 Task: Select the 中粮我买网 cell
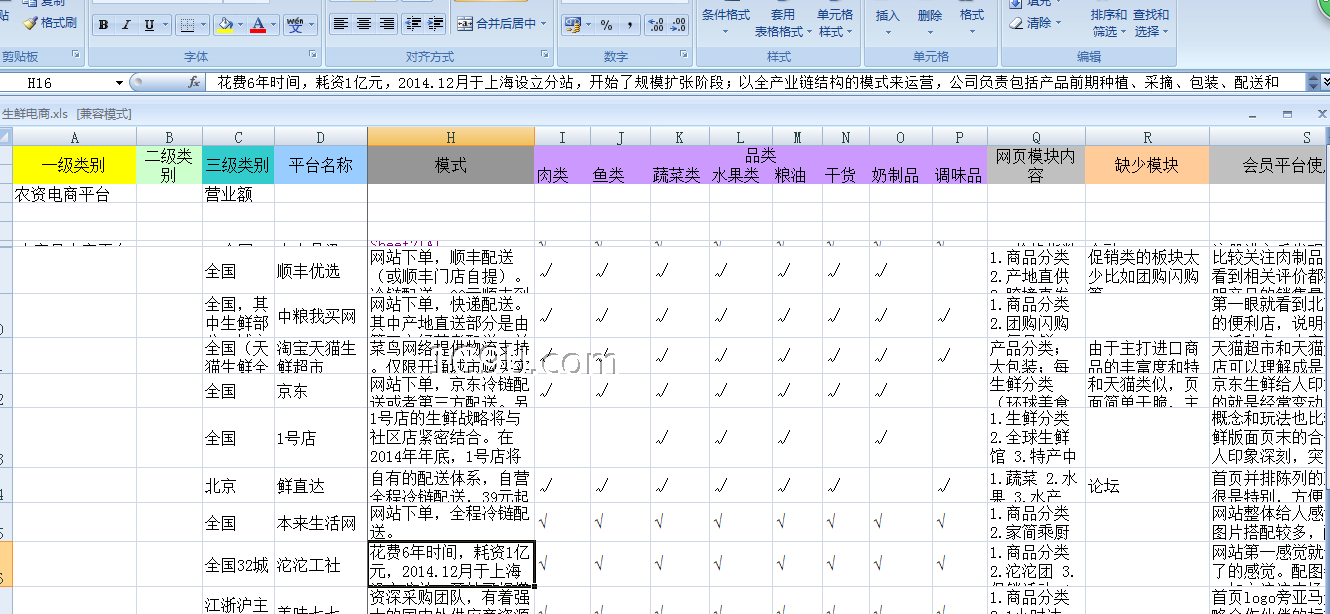(x=320, y=316)
